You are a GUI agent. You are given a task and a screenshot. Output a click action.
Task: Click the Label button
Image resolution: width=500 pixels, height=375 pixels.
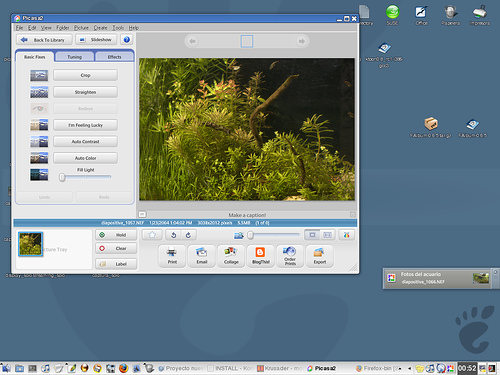pos(116,264)
